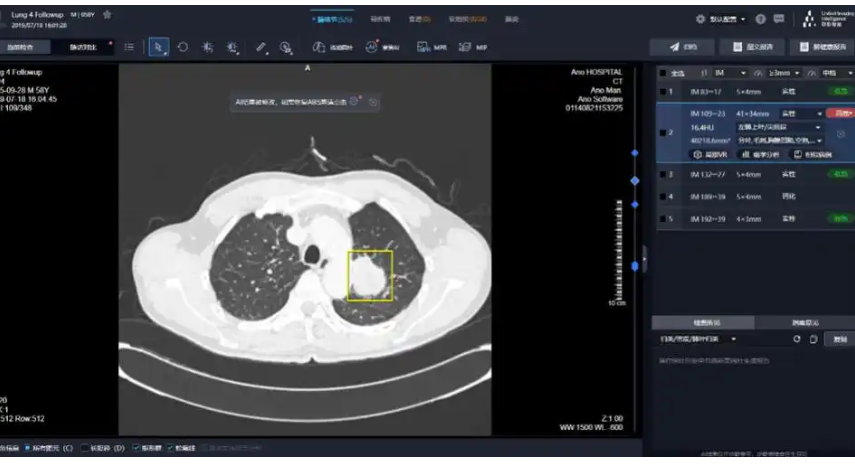This screenshot has height=473, width=855.
Task: Open nodule 2 signs/features dropdown
Action: [x=779, y=141]
